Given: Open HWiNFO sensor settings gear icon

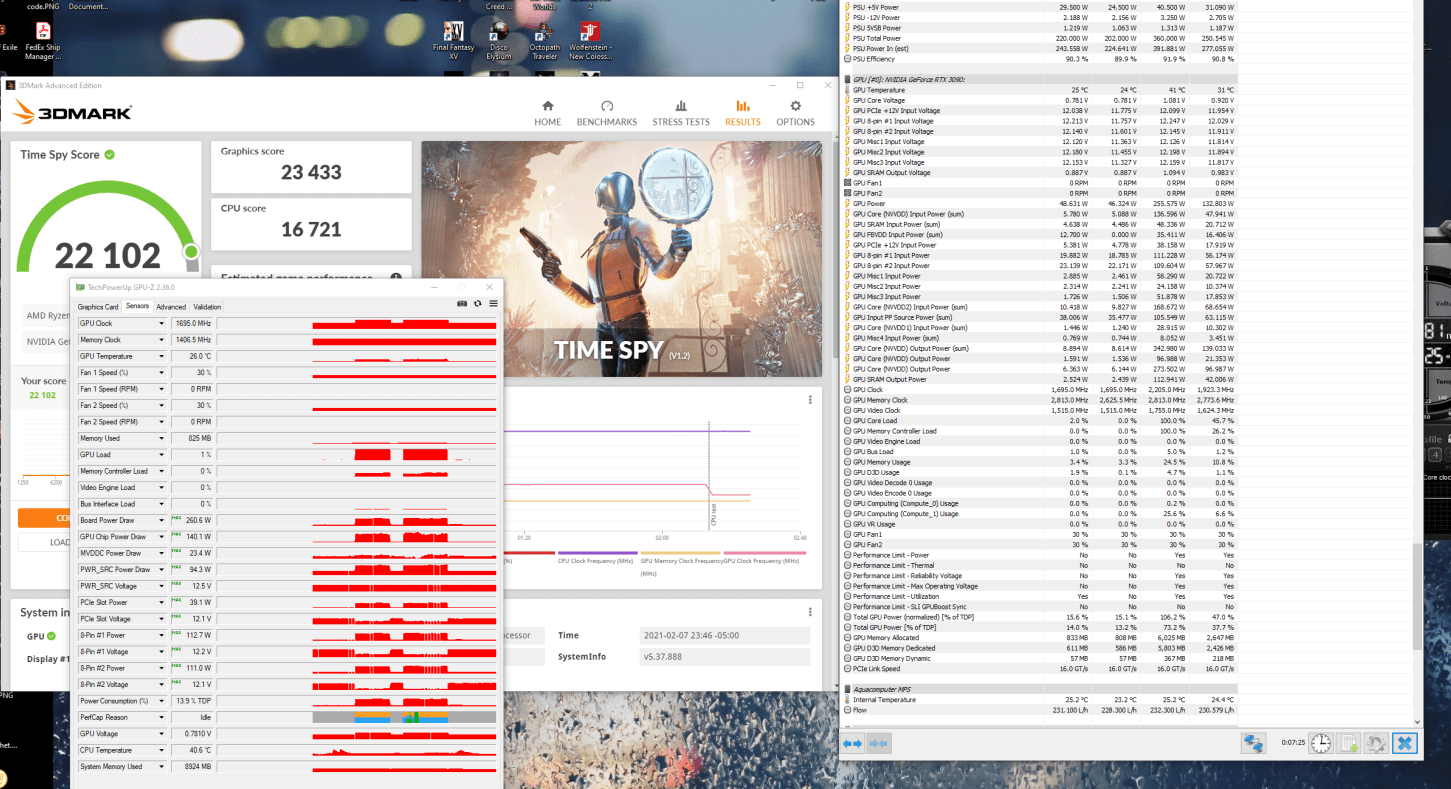Looking at the screenshot, I should 1376,743.
